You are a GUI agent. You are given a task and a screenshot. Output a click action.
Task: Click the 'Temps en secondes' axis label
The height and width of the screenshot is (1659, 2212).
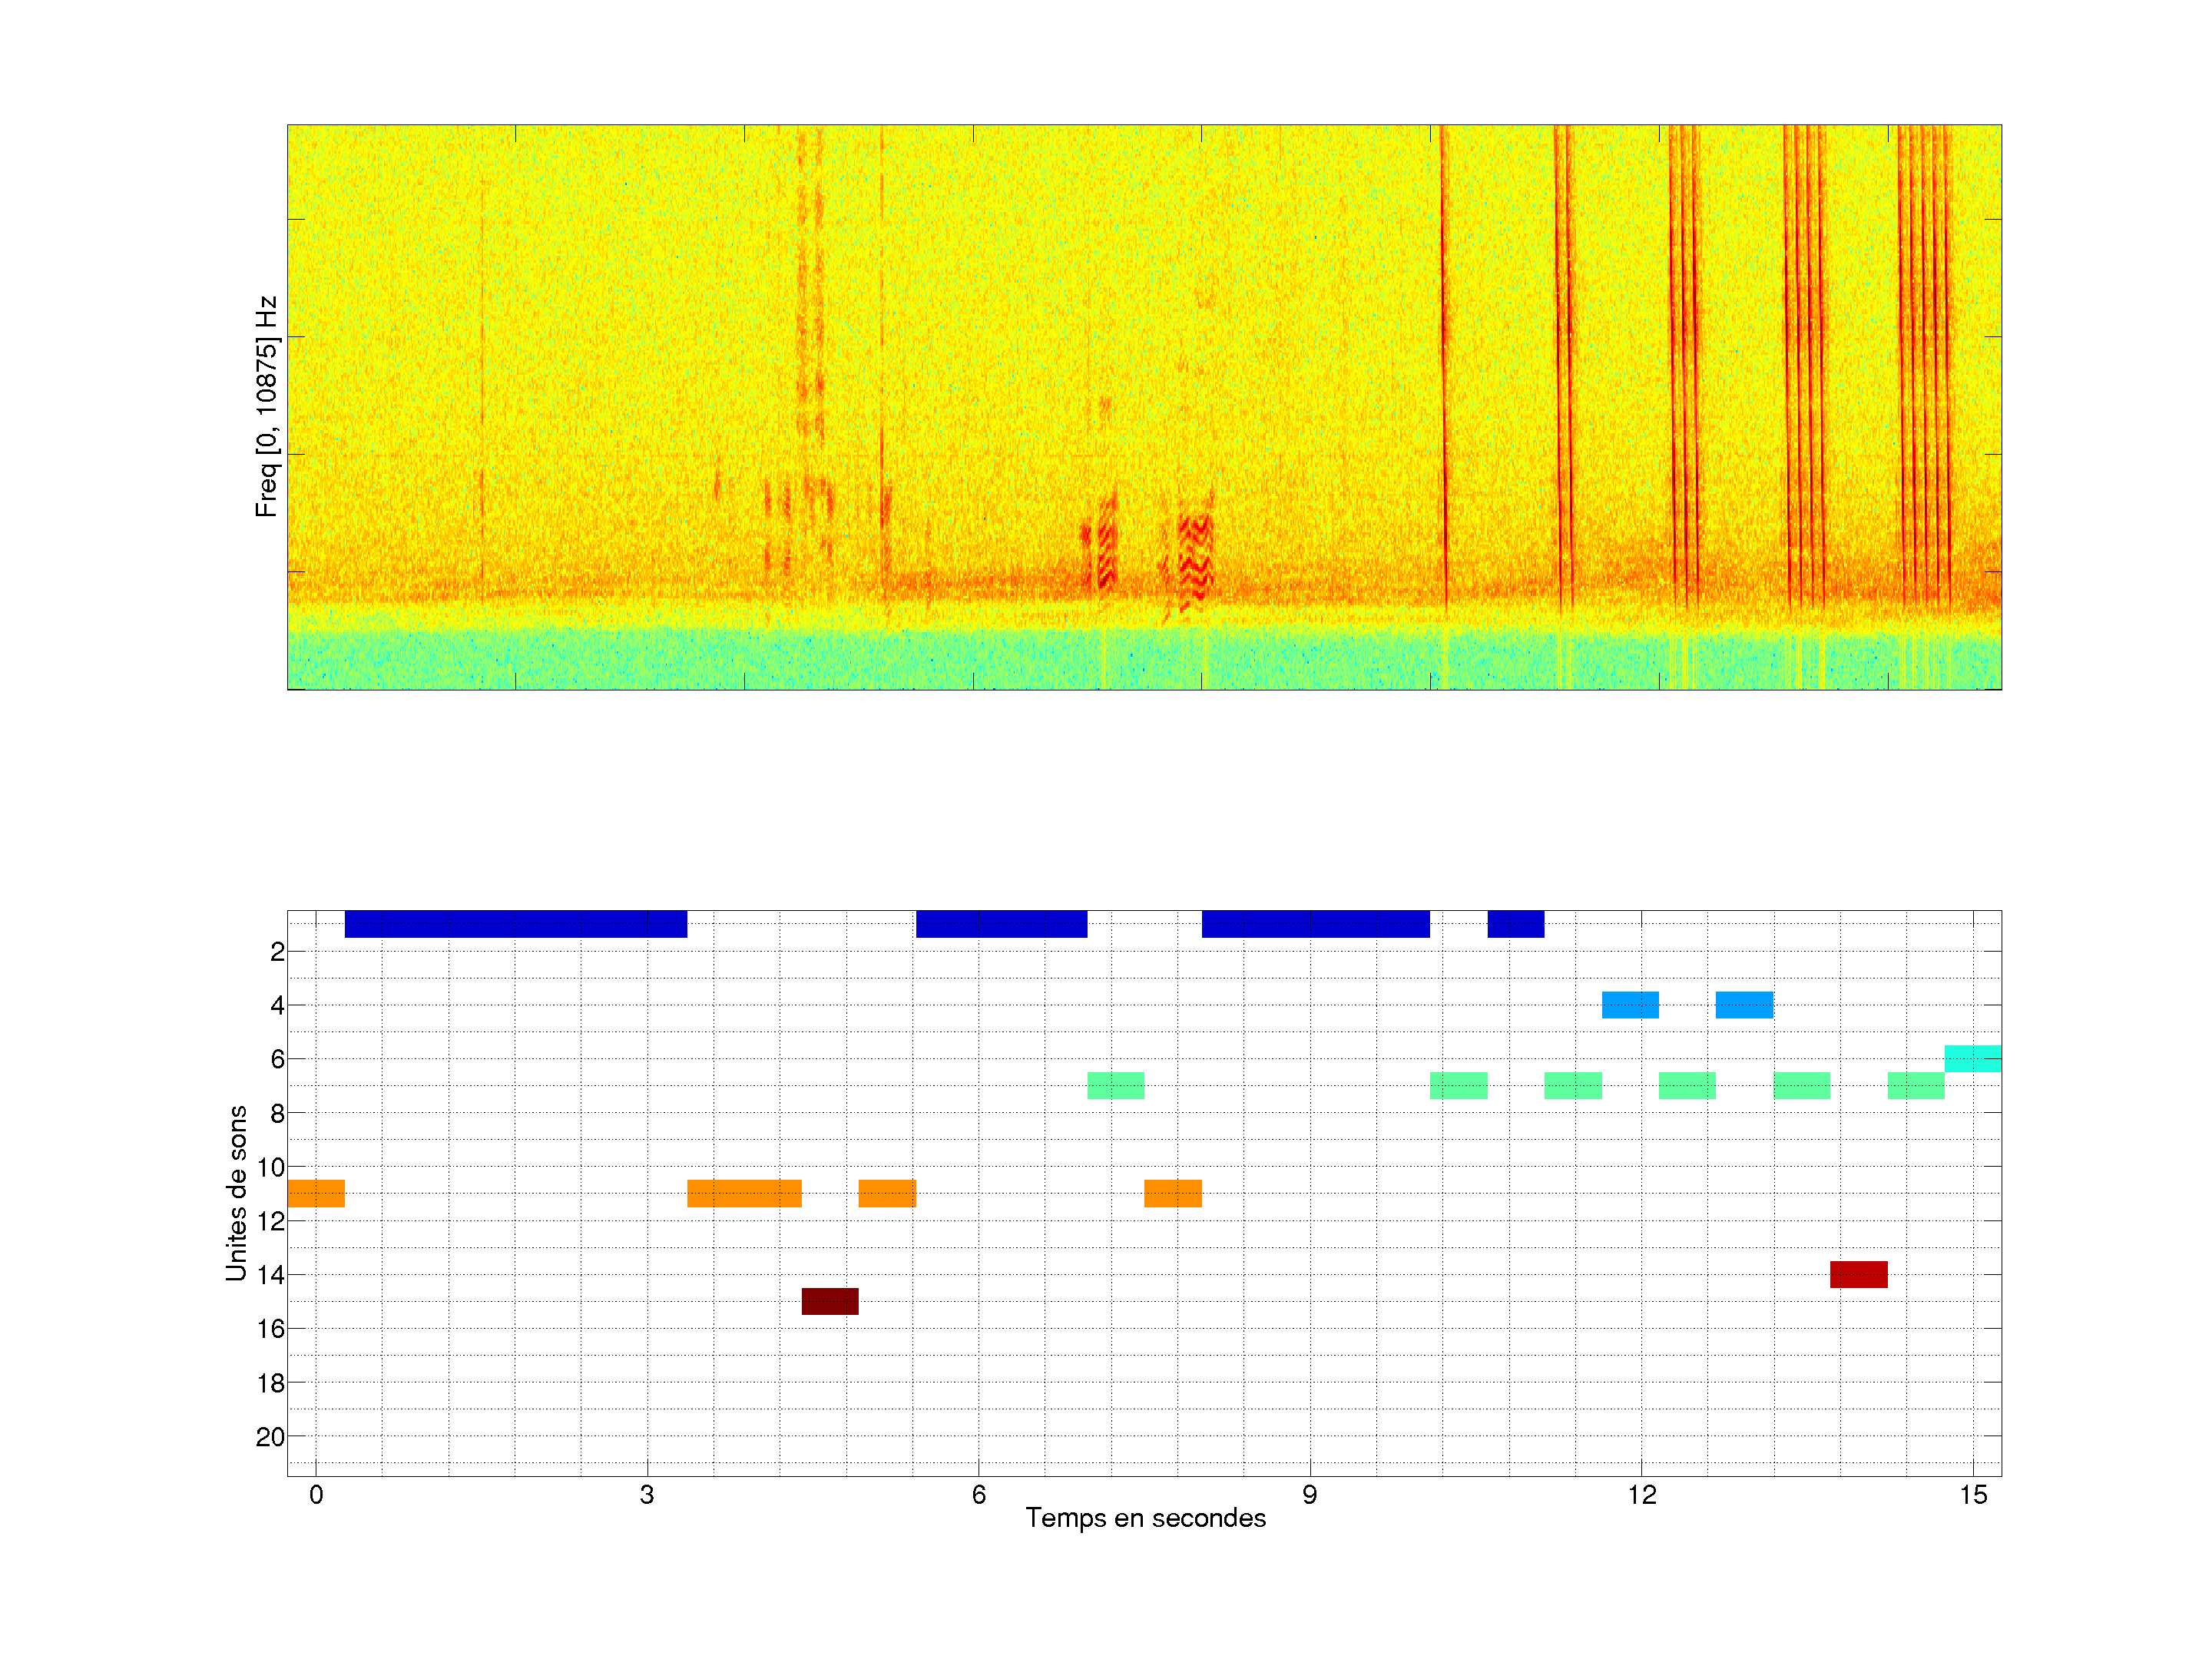(x=1145, y=1518)
